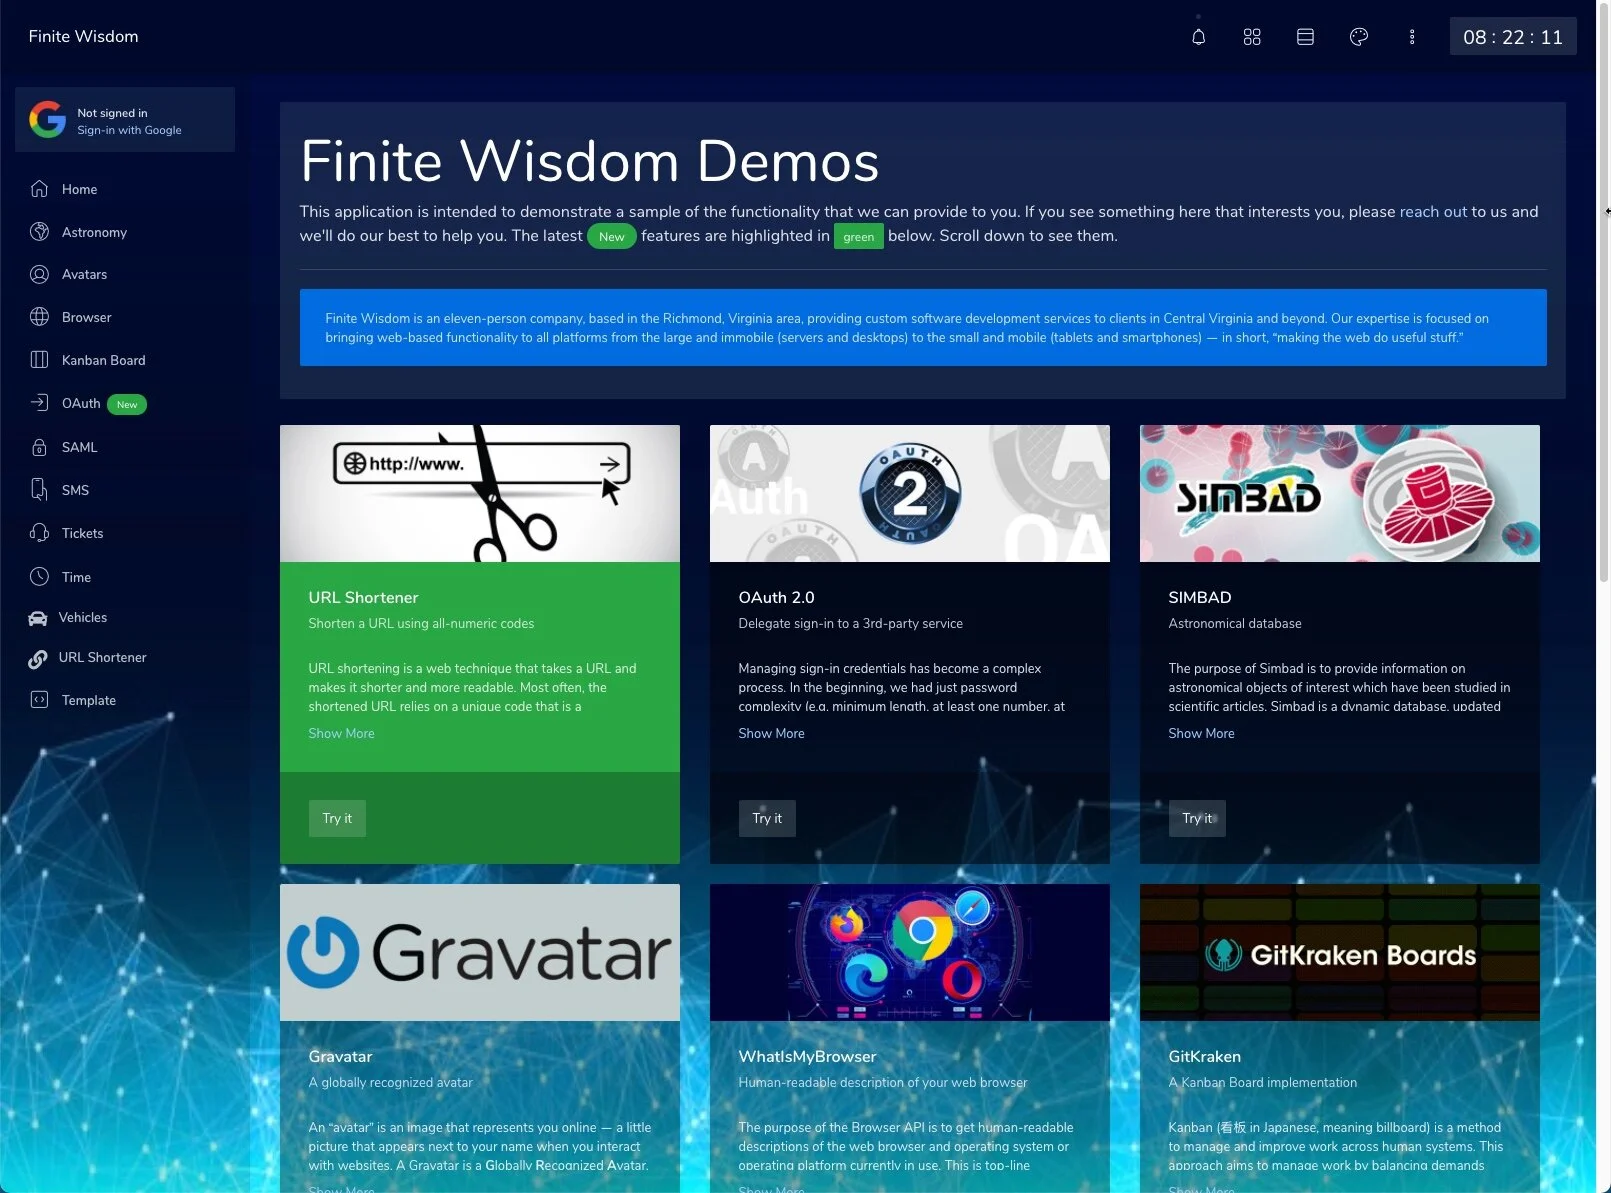Click the SAML padlock icon
Image resolution: width=1611 pixels, height=1193 pixels.
point(39,447)
